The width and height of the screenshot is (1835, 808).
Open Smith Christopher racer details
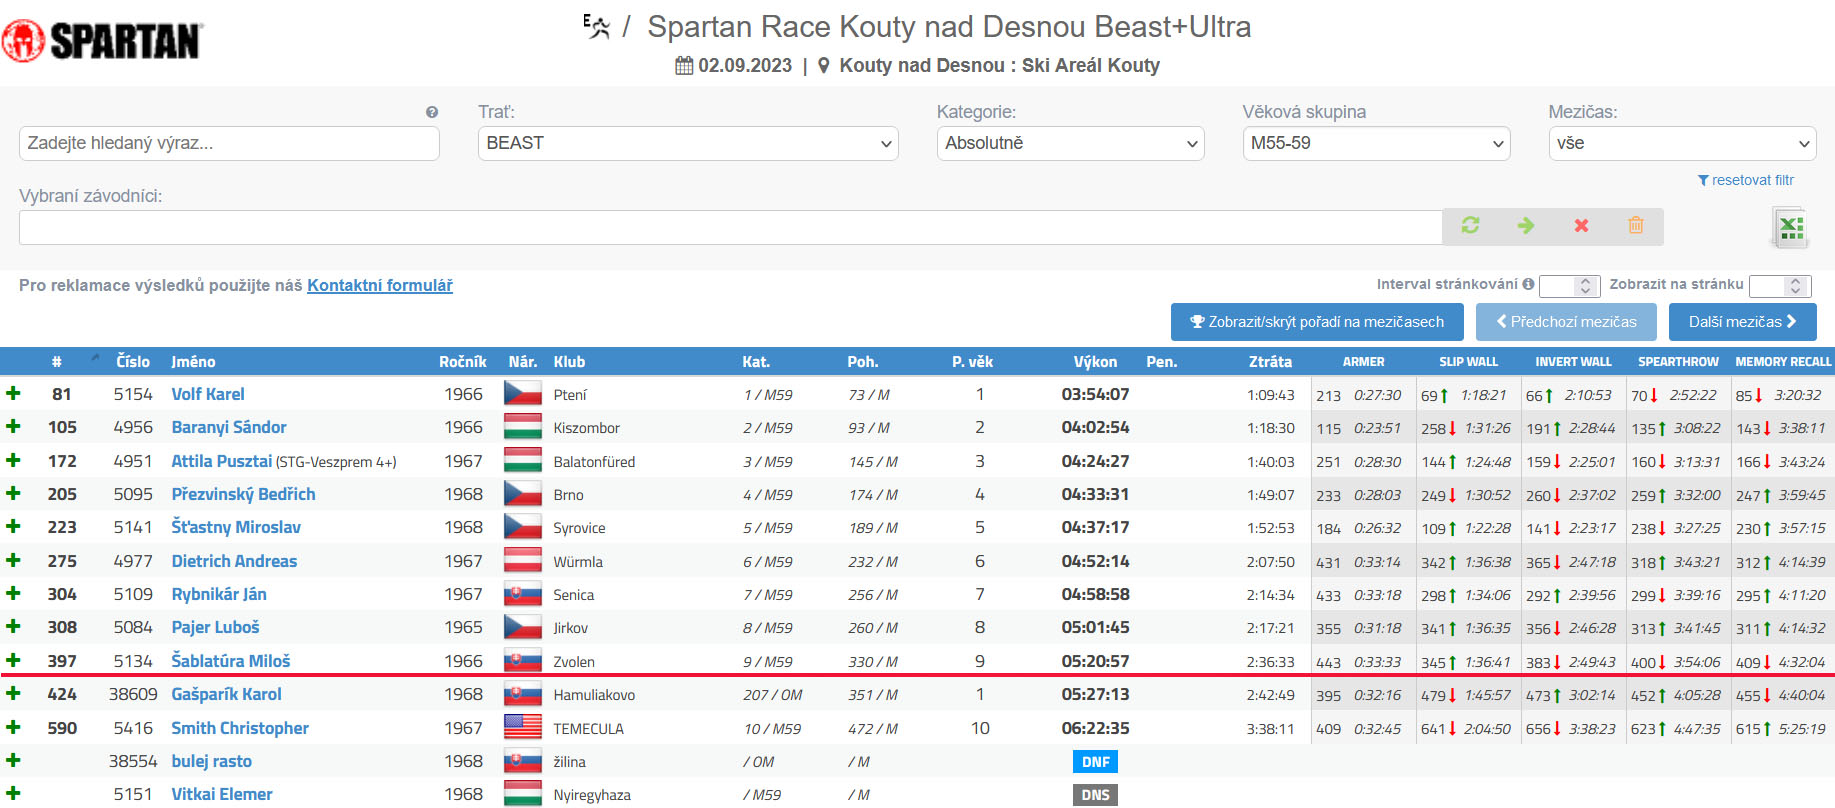(240, 728)
